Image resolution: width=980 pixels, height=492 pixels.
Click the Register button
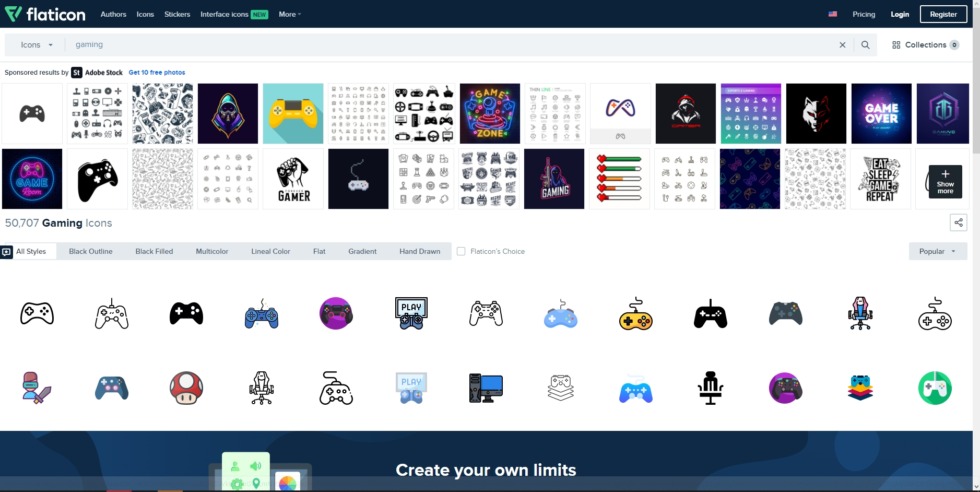click(x=943, y=14)
